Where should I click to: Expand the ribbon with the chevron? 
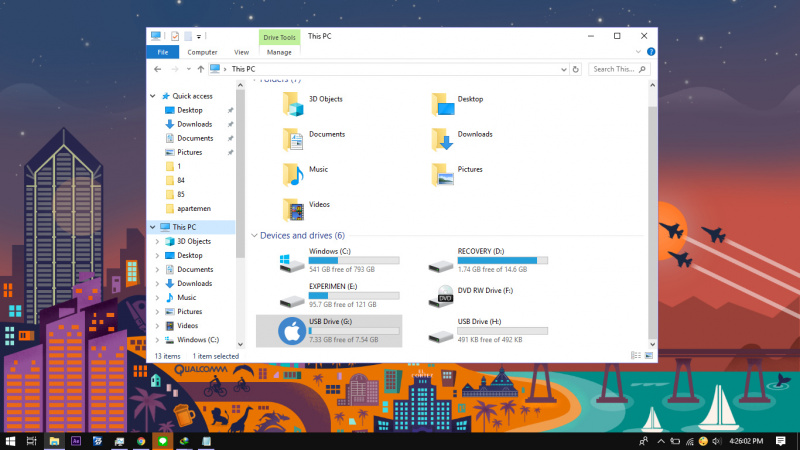[x=638, y=52]
